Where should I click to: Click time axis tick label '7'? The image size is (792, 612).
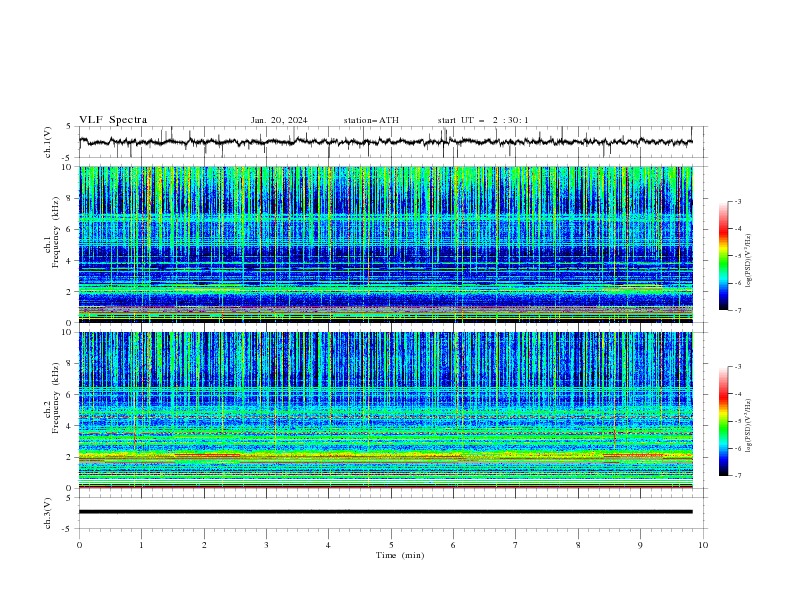click(x=516, y=545)
